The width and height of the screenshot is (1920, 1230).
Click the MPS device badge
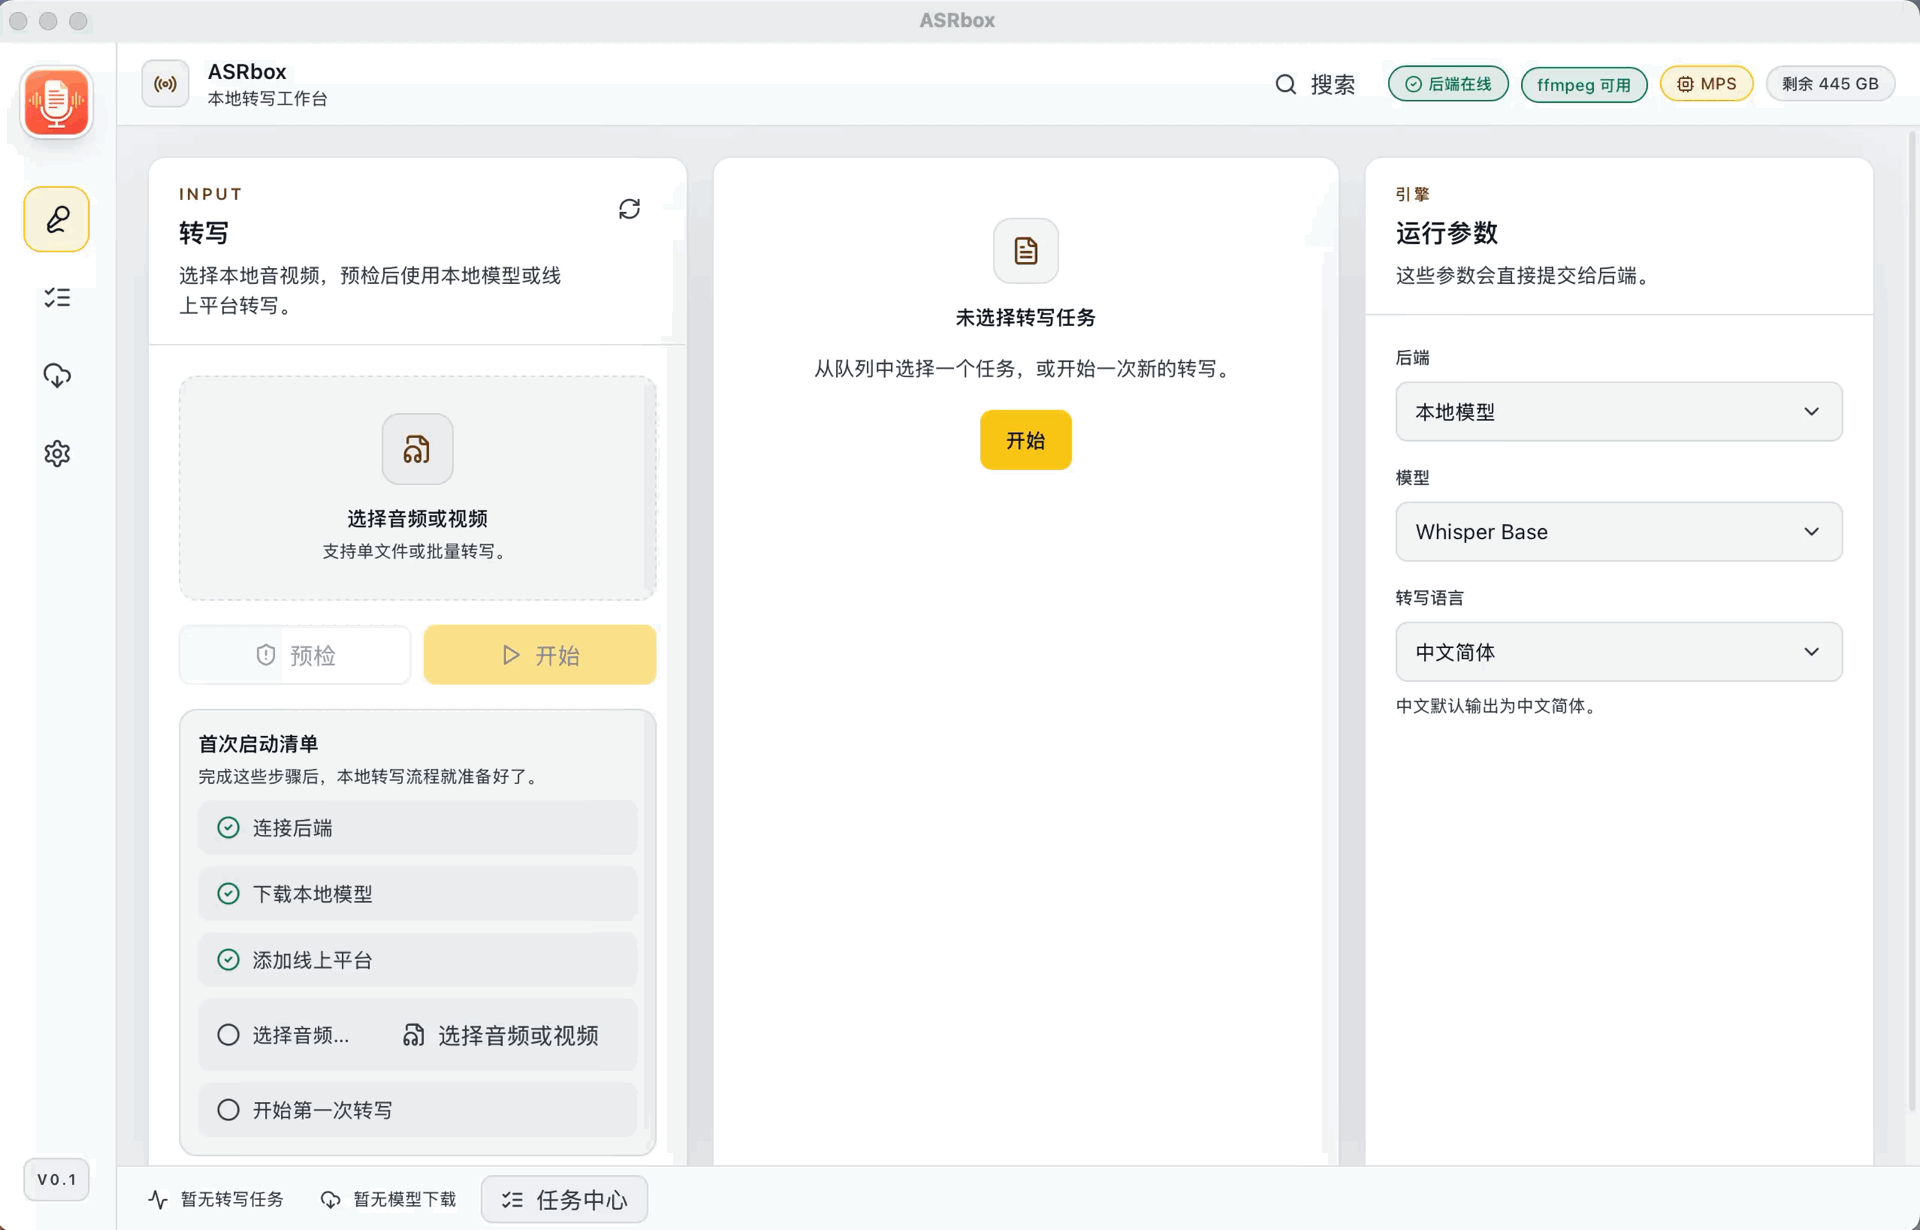pos(1706,84)
